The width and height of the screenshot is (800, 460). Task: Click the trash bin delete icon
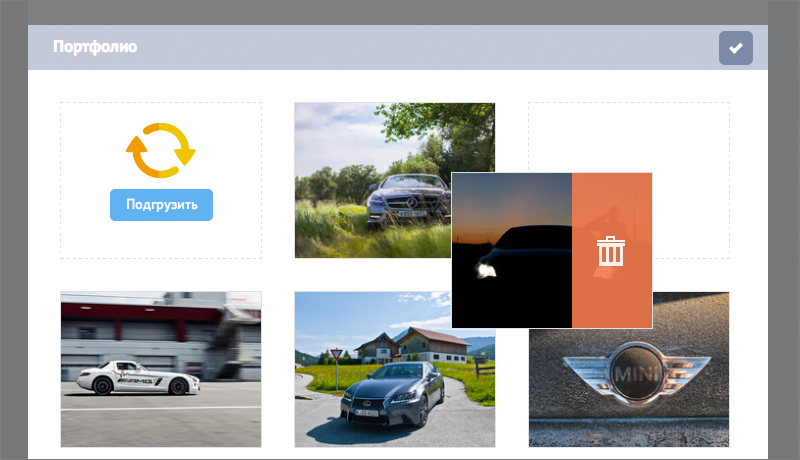611,251
